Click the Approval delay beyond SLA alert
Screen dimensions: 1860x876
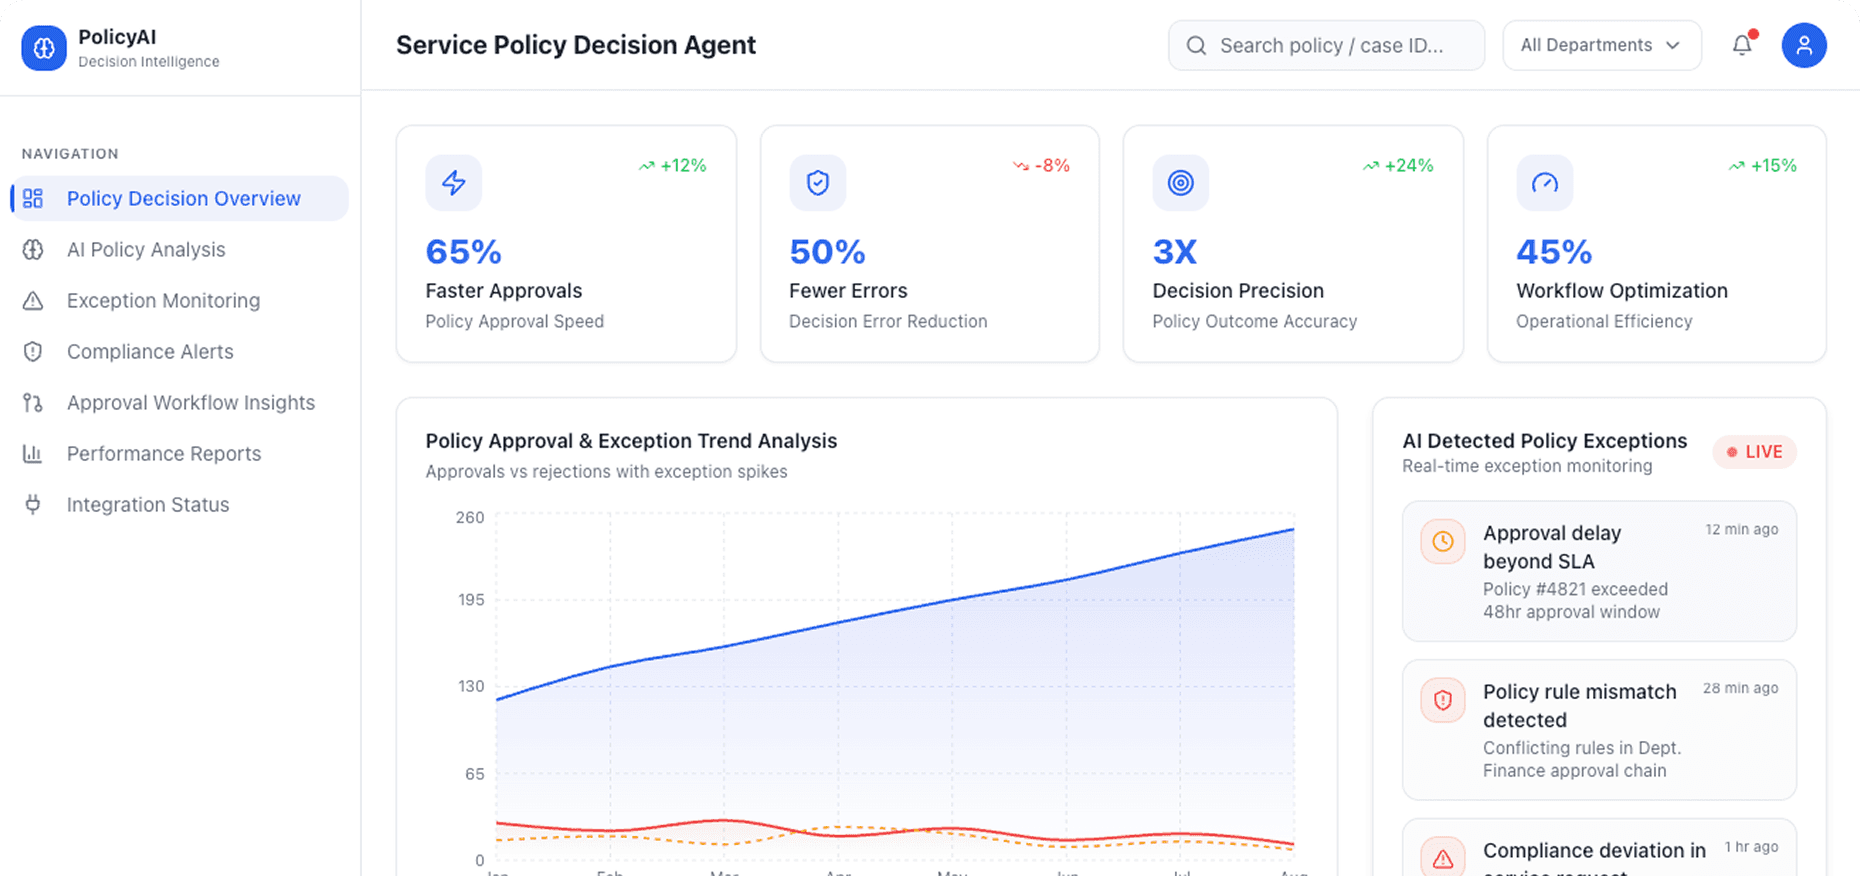[1598, 571]
